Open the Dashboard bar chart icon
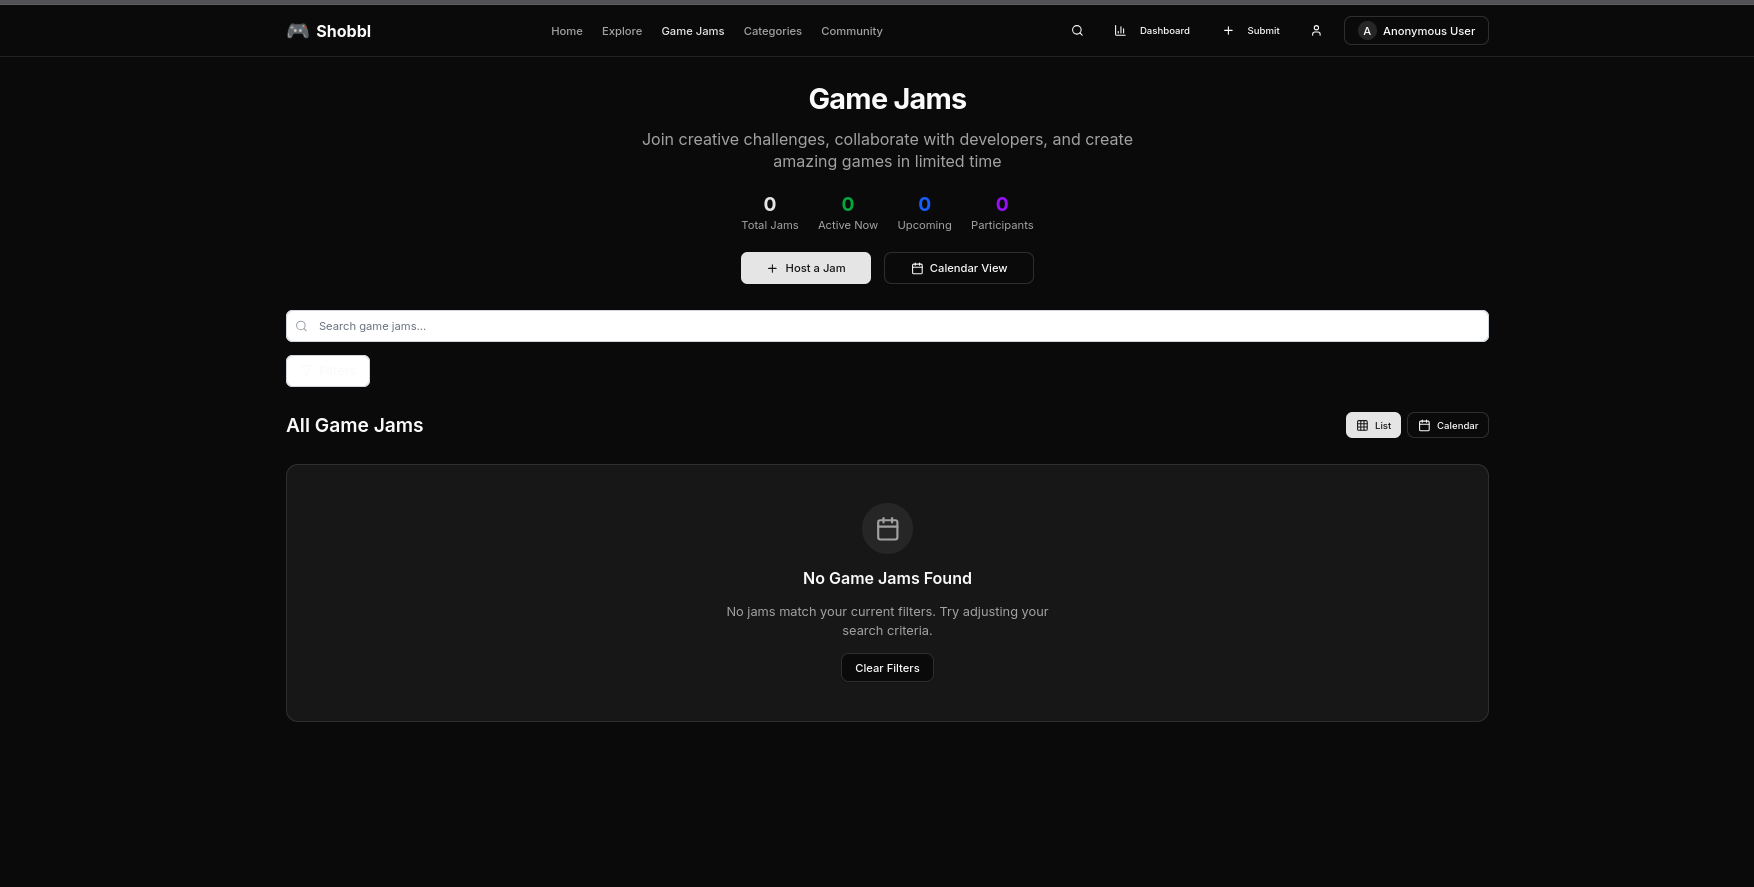Image resolution: width=1754 pixels, height=887 pixels. coord(1120,31)
